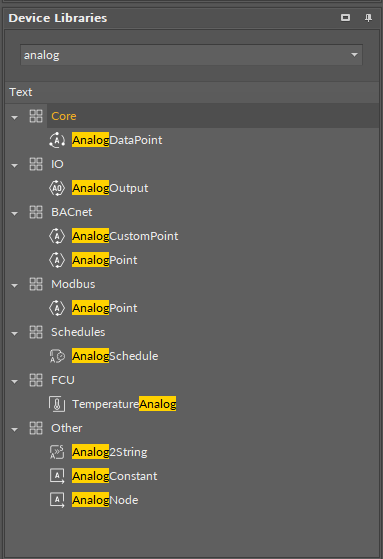
Task: Click into the analog search field
Action: [184, 55]
